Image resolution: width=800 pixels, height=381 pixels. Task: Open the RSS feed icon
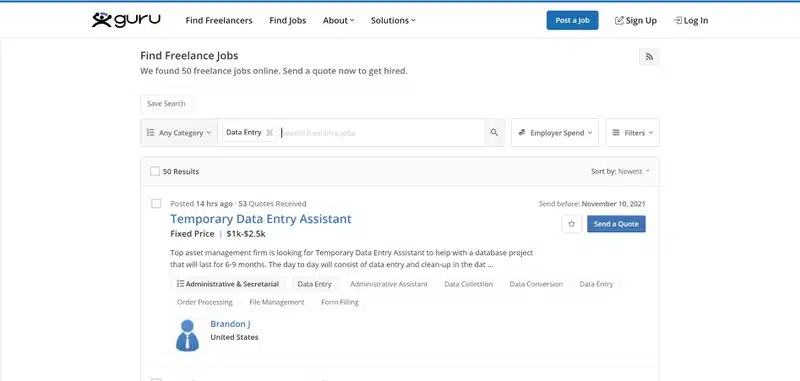click(649, 57)
